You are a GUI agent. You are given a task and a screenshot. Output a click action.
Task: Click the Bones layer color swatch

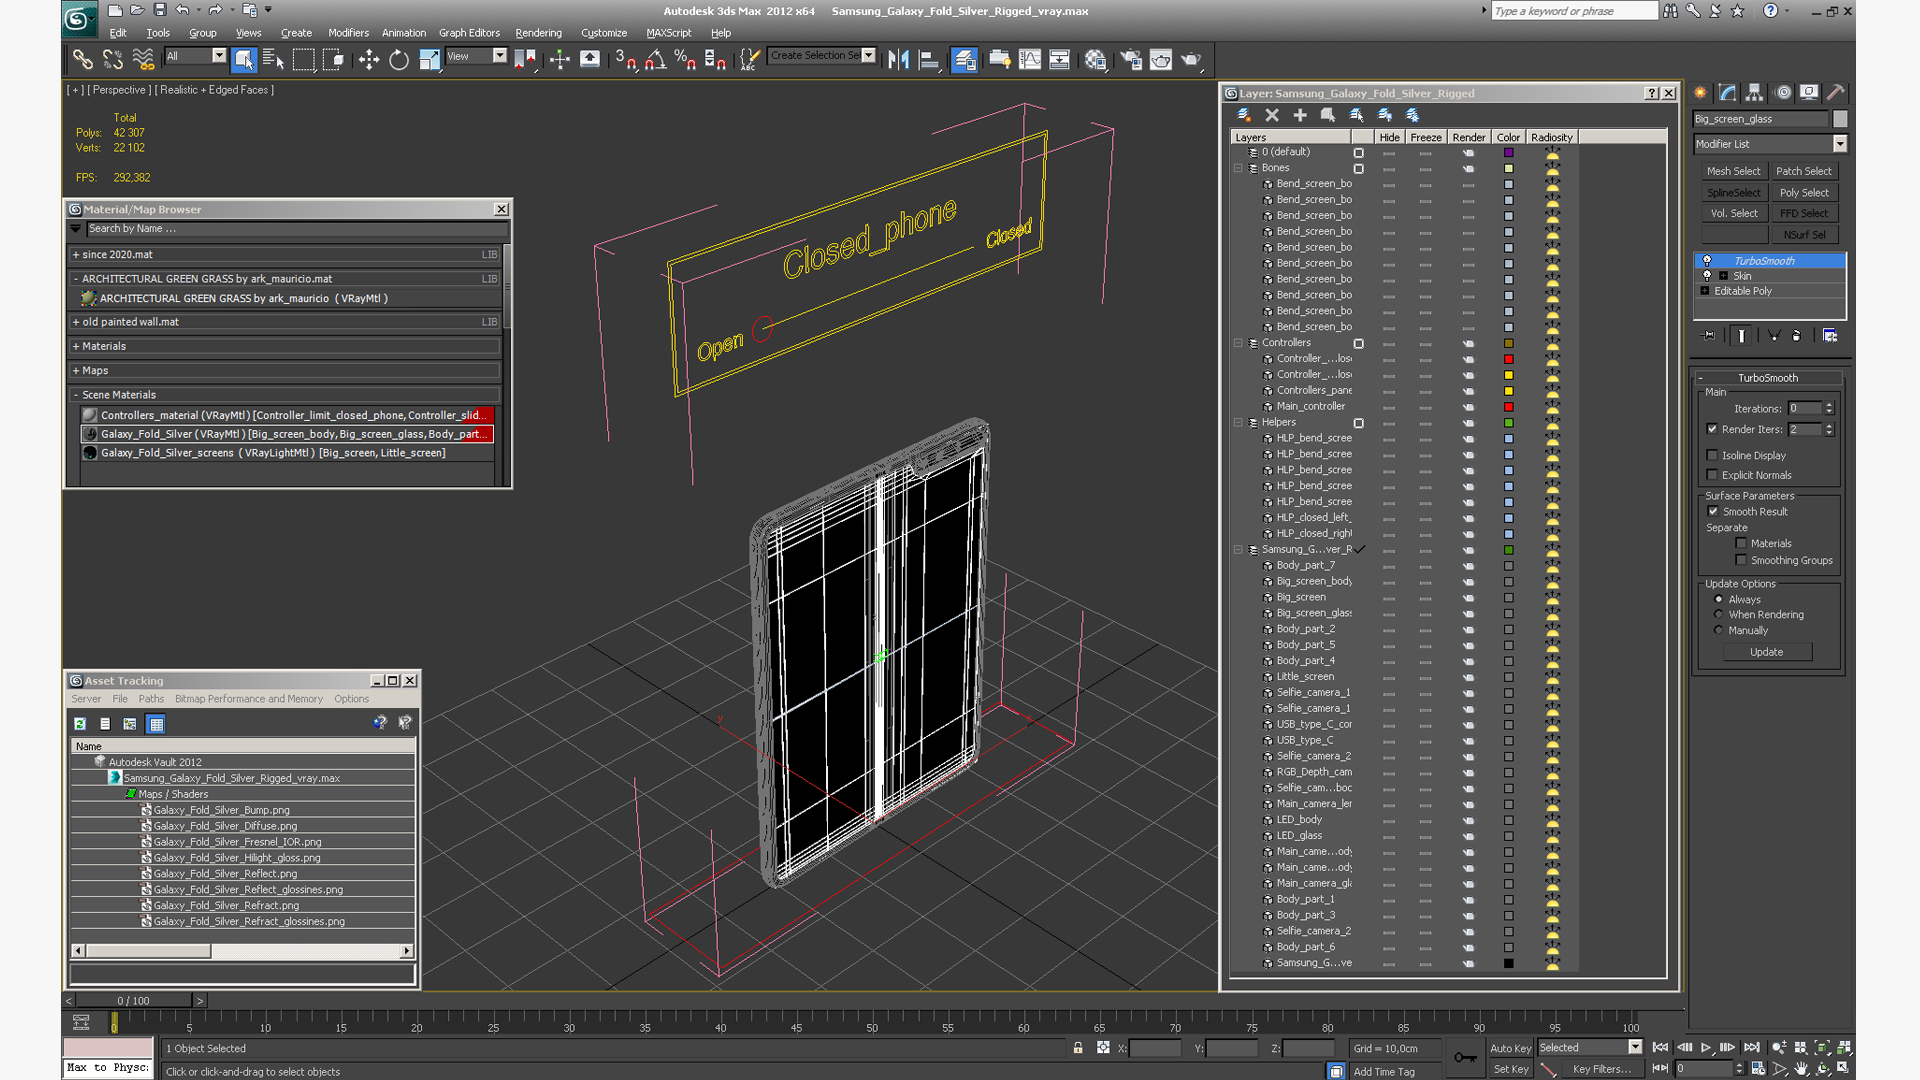1509,169
